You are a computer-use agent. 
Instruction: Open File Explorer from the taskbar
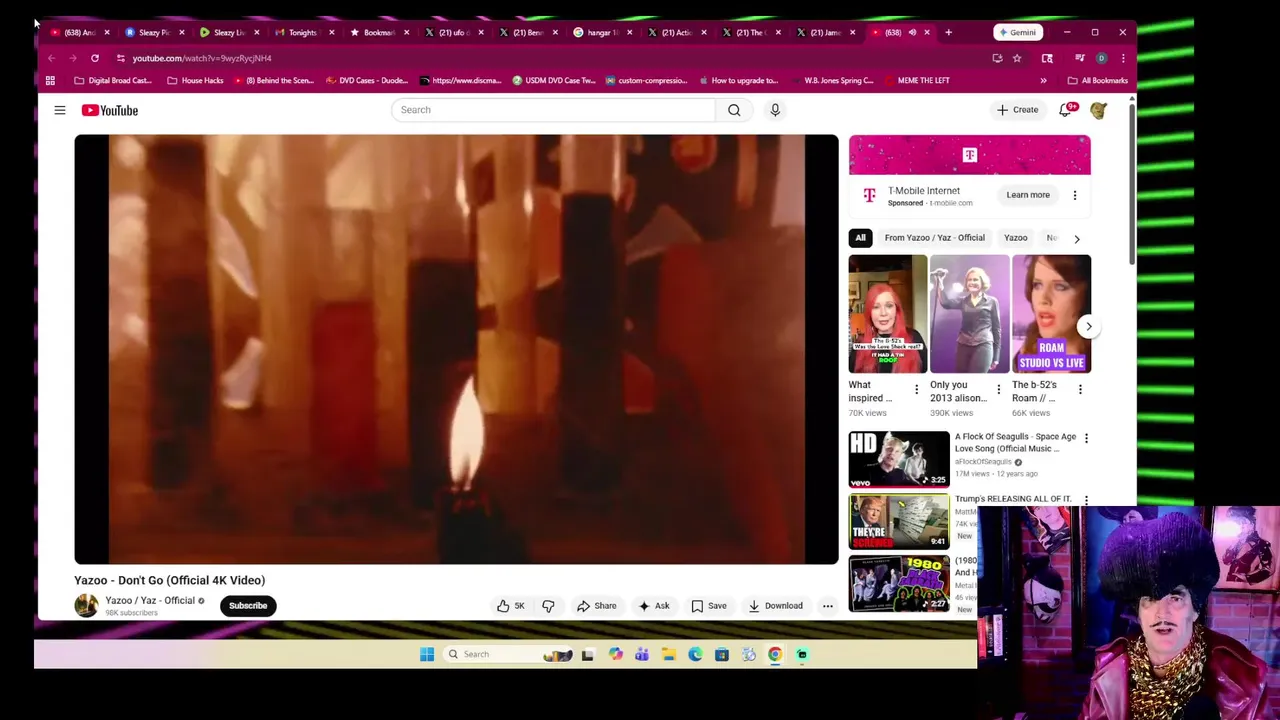tap(668, 654)
